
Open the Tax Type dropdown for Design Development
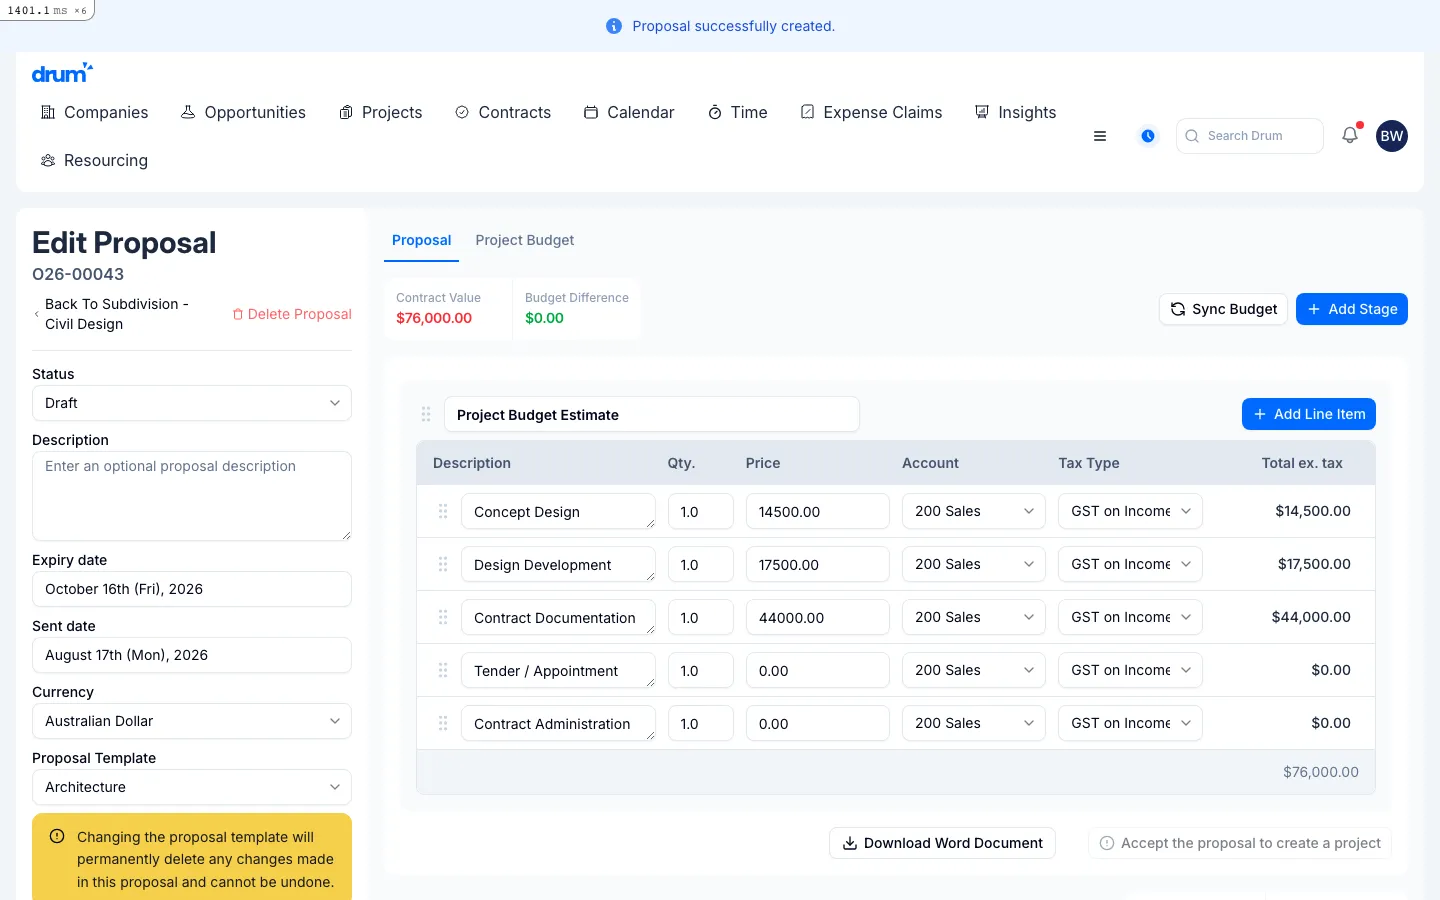point(1130,564)
